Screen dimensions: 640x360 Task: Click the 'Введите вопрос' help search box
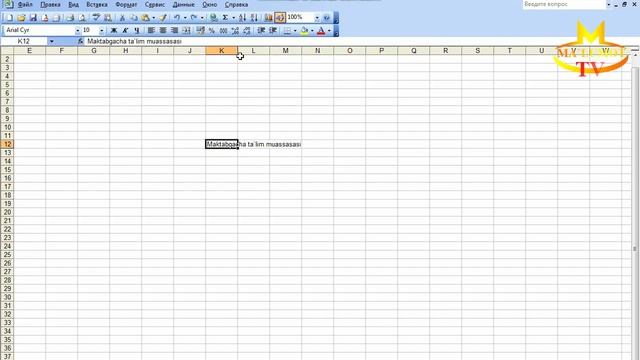(564, 4)
